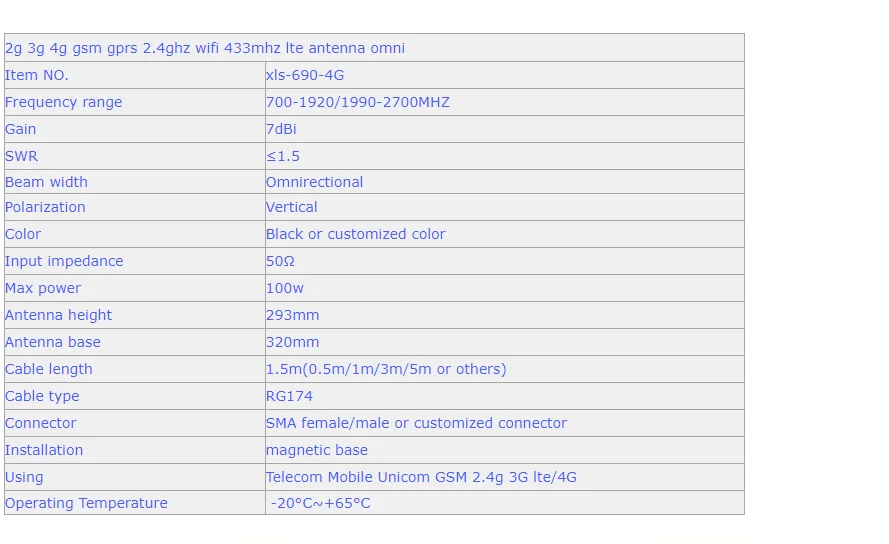This screenshot has height=544, width=889.
Task: Select the 'Item NO.' label cell
Action: point(135,75)
